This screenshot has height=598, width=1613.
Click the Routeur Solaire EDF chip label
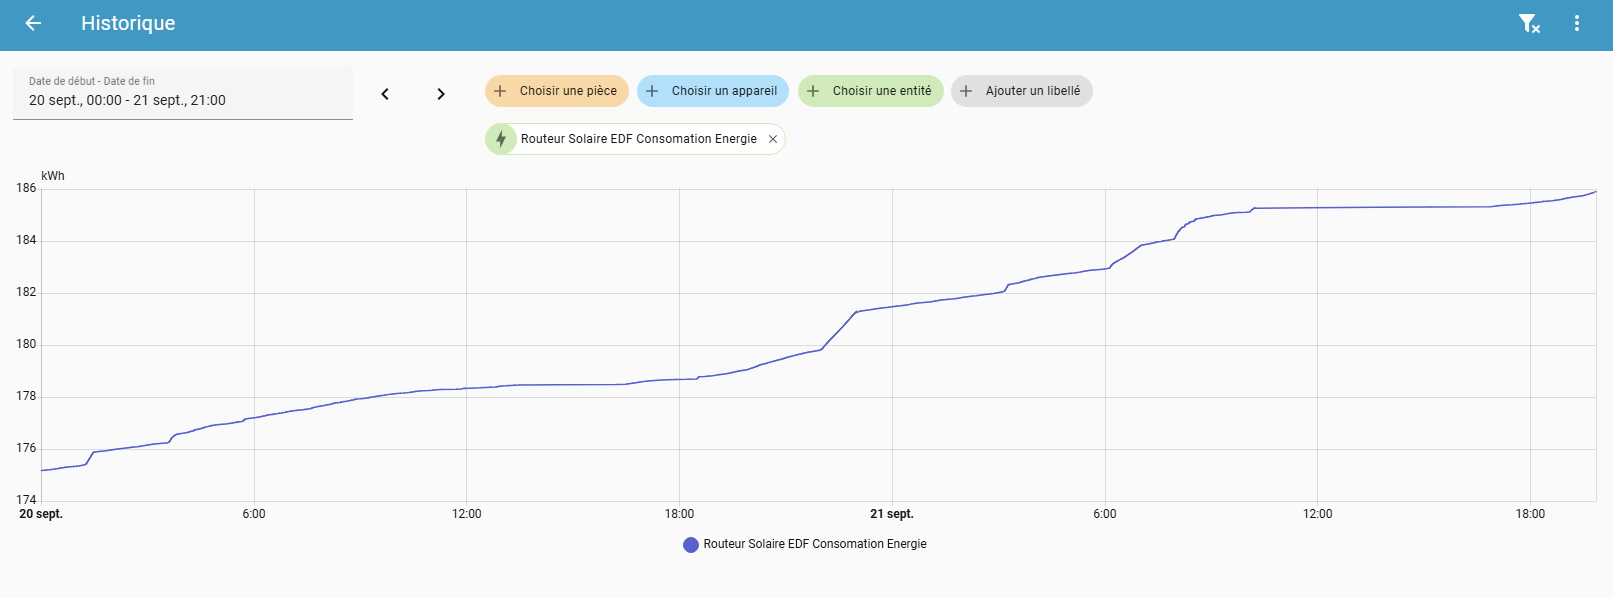pos(638,139)
